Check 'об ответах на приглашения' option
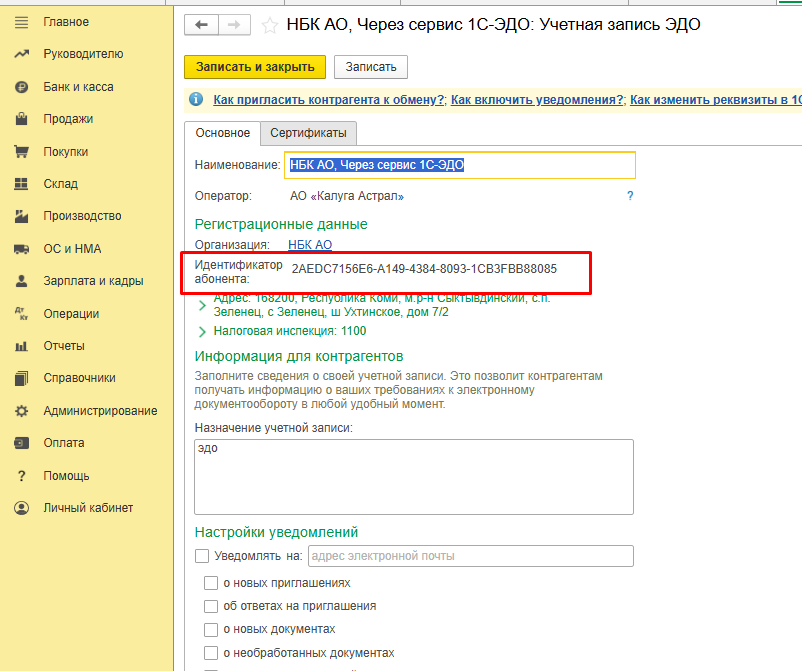 (x=211, y=606)
